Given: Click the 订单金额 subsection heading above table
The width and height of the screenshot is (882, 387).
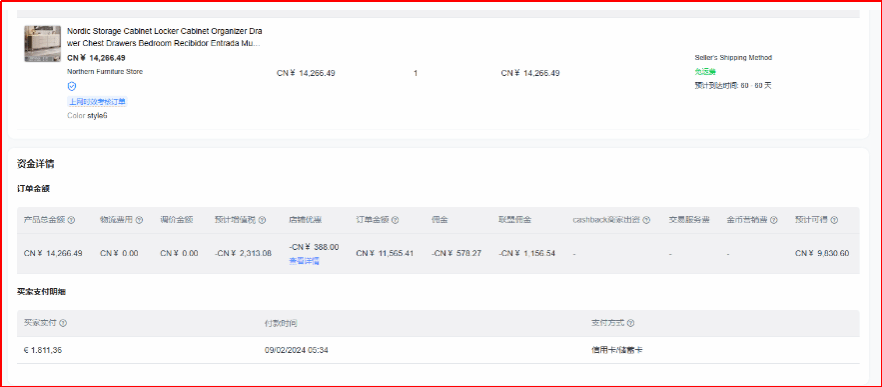Looking at the screenshot, I should tap(33, 189).
